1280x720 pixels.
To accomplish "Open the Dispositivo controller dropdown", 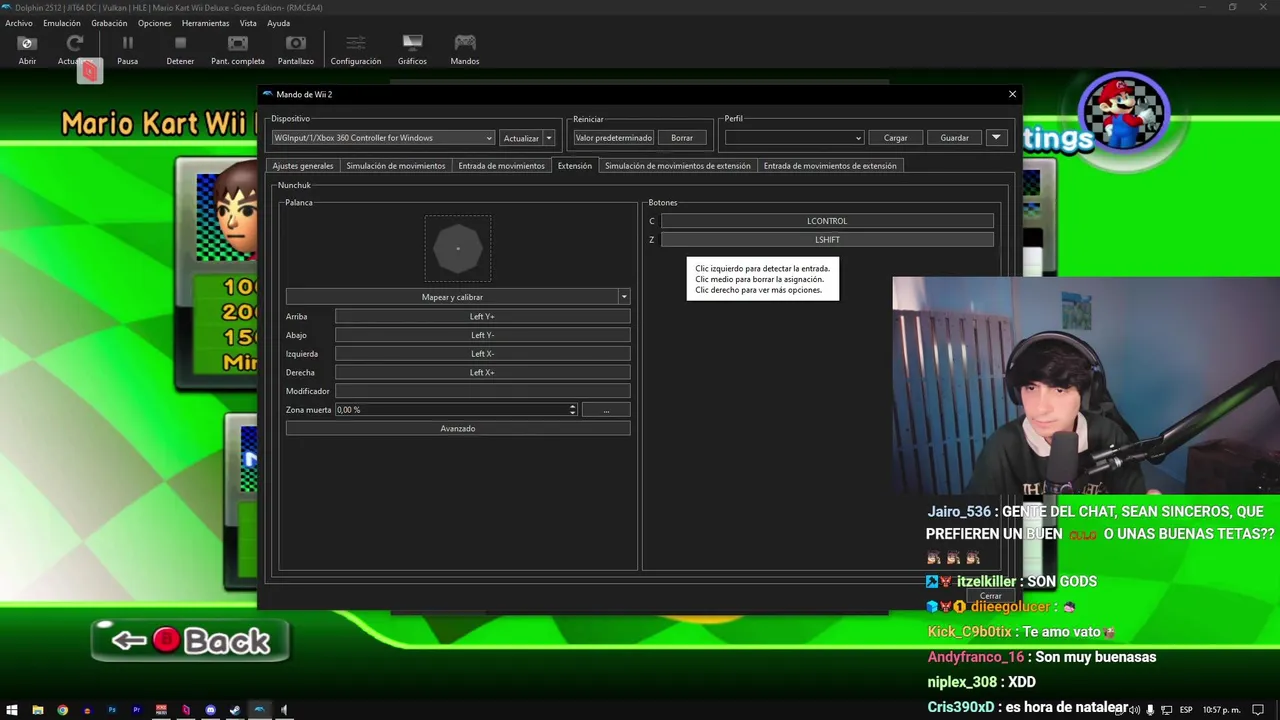I will pyautogui.click(x=383, y=138).
